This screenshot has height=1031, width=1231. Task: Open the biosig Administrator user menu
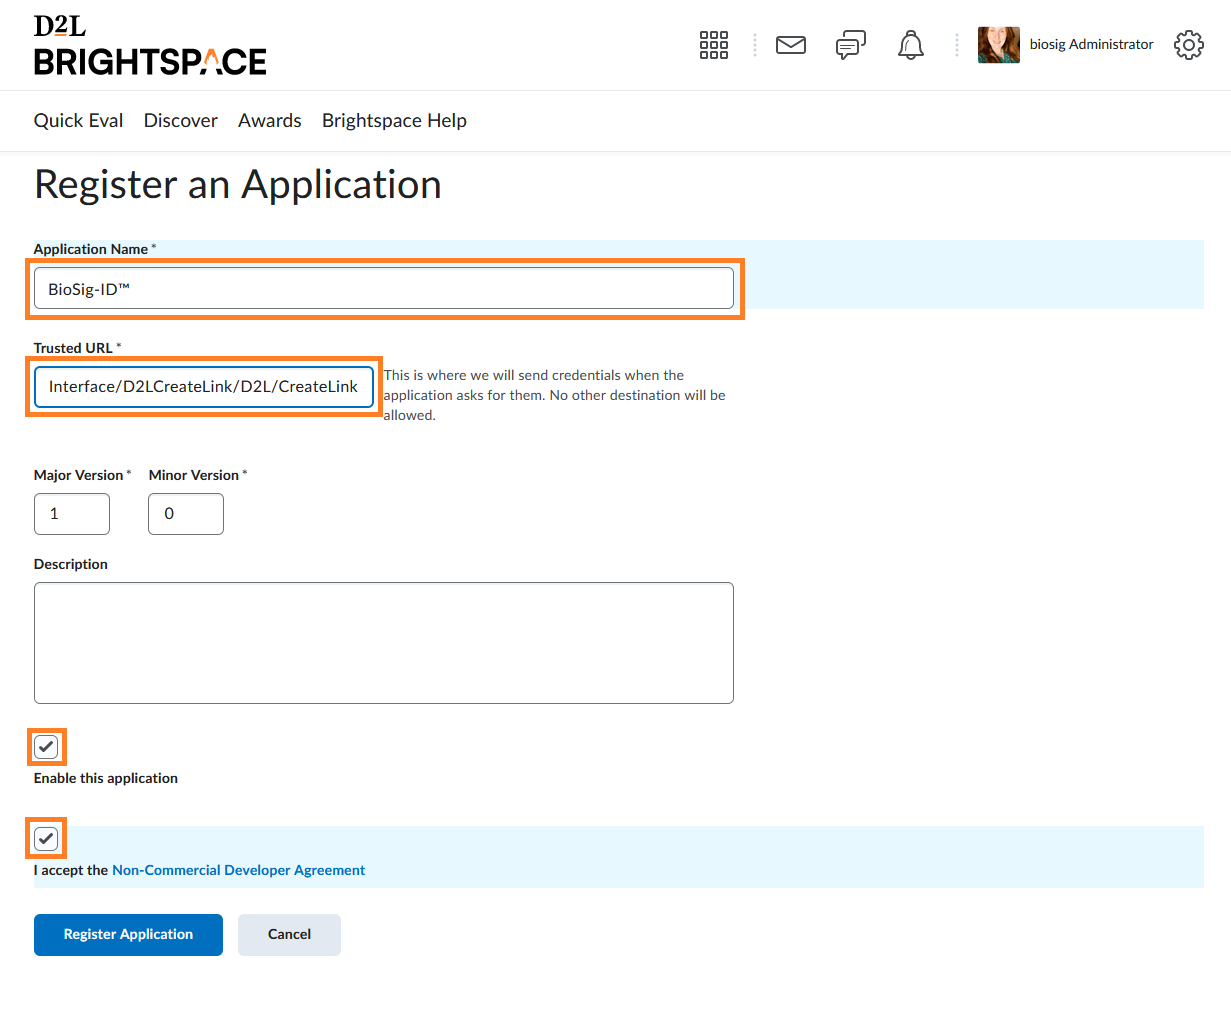[1066, 45]
